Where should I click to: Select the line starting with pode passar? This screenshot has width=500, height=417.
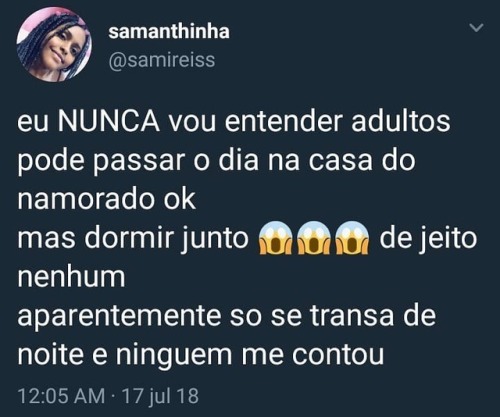point(217,161)
